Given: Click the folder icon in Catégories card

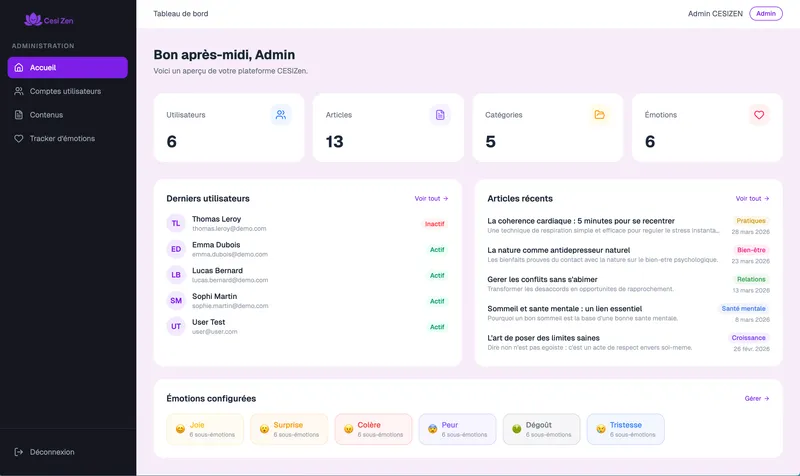Looking at the screenshot, I should (599, 115).
